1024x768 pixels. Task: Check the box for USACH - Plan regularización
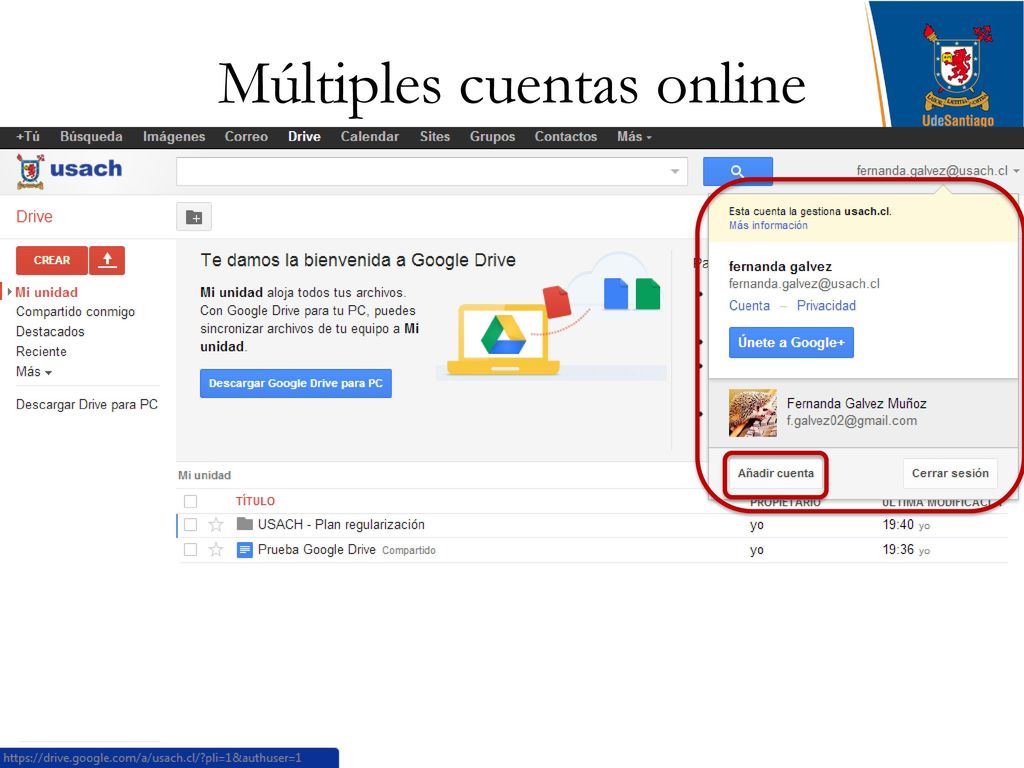(x=191, y=524)
